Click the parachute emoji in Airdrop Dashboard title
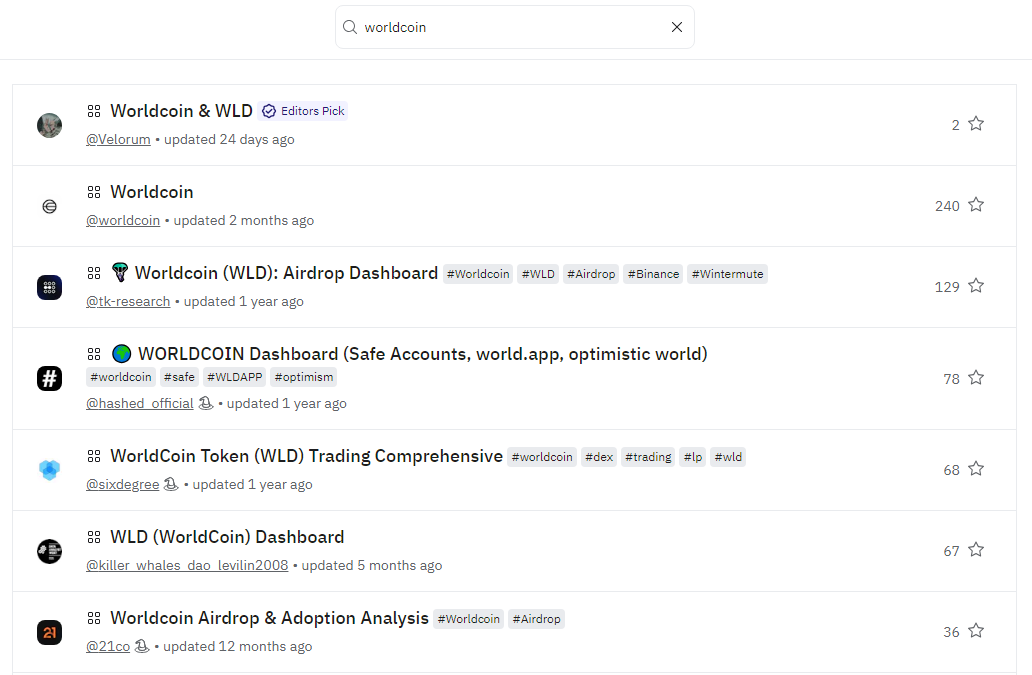The height and width of the screenshot is (675, 1032). [x=120, y=272]
